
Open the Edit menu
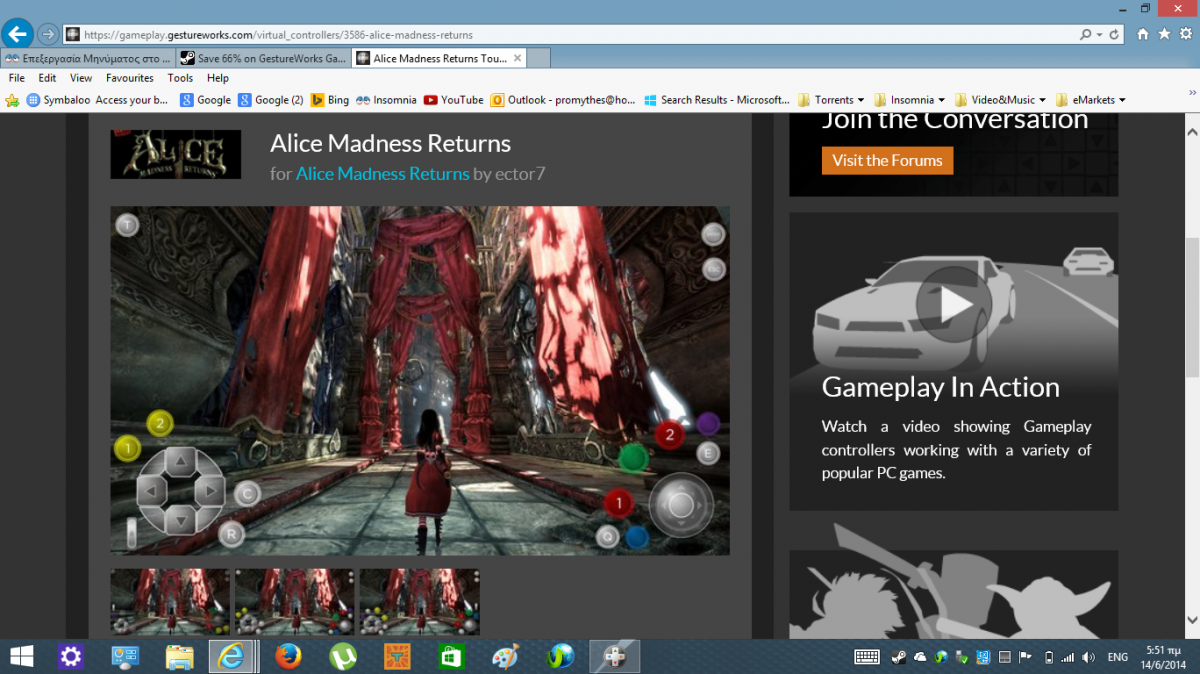point(47,78)
